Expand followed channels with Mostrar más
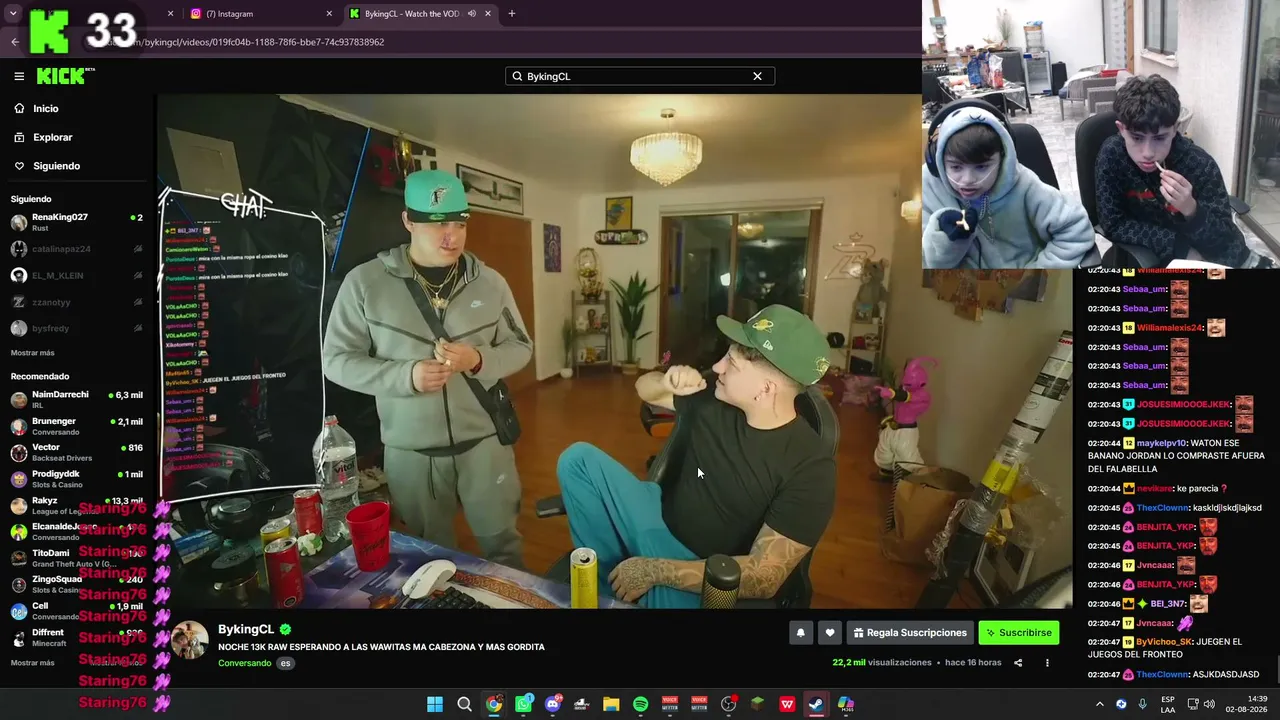This screenshot has height=720, width=1280. click(33, 353)
